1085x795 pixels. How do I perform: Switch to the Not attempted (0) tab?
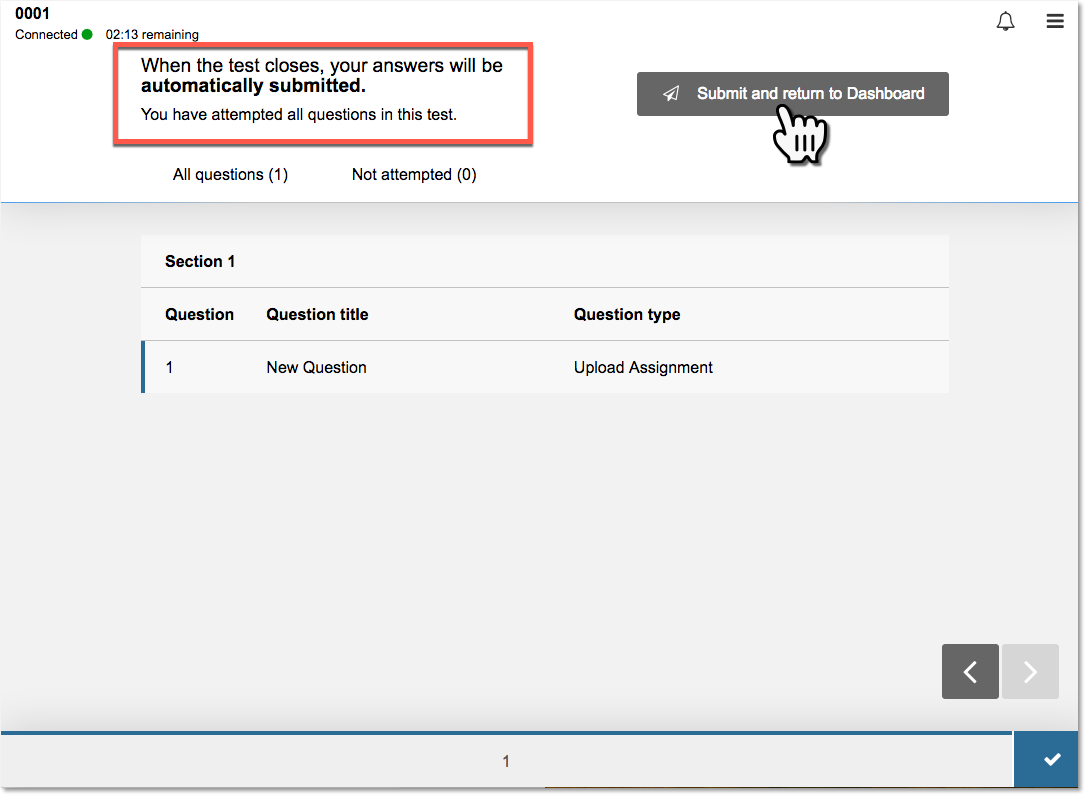[414, 175]
